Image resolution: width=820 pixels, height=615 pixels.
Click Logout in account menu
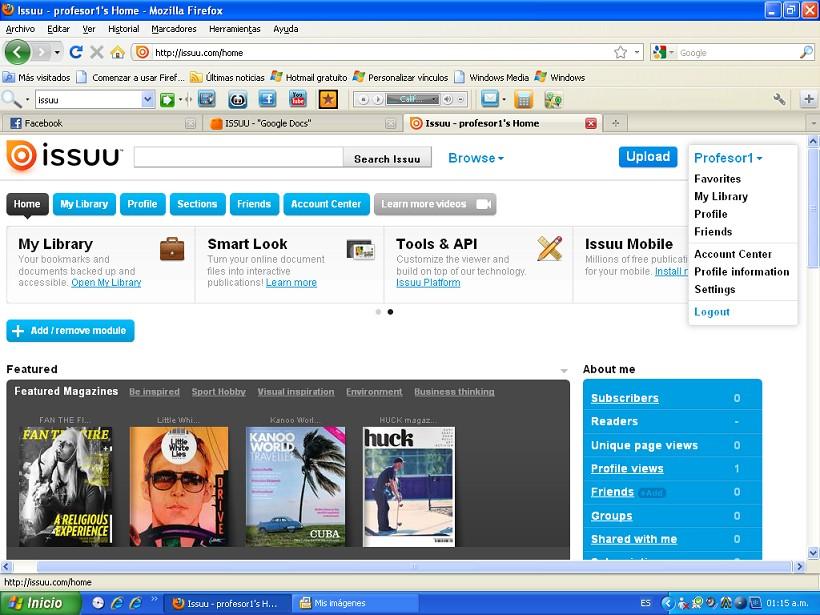coord(711,312)
